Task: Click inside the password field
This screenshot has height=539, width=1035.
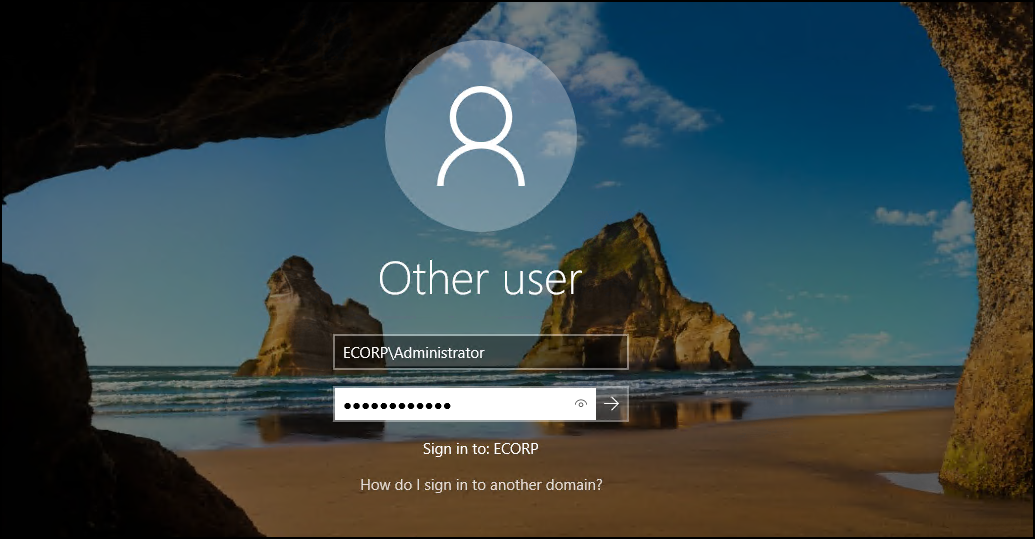Action: (465, 404)
